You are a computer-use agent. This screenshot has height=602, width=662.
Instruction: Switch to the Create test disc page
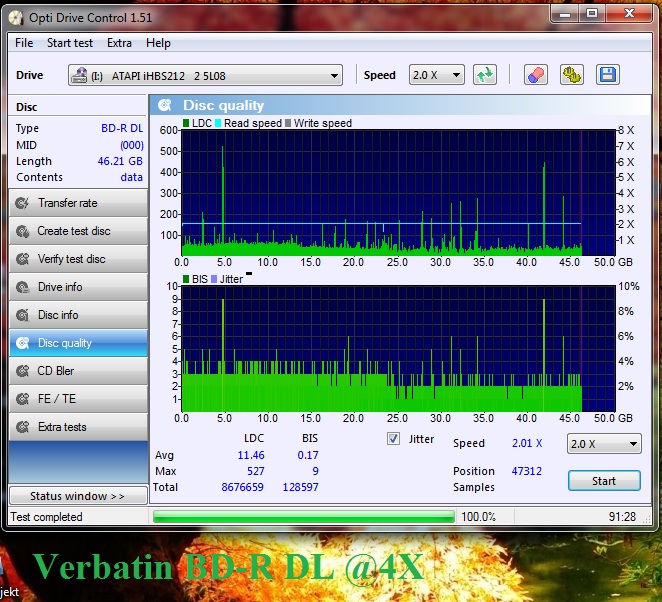click(x=78, y=231)
